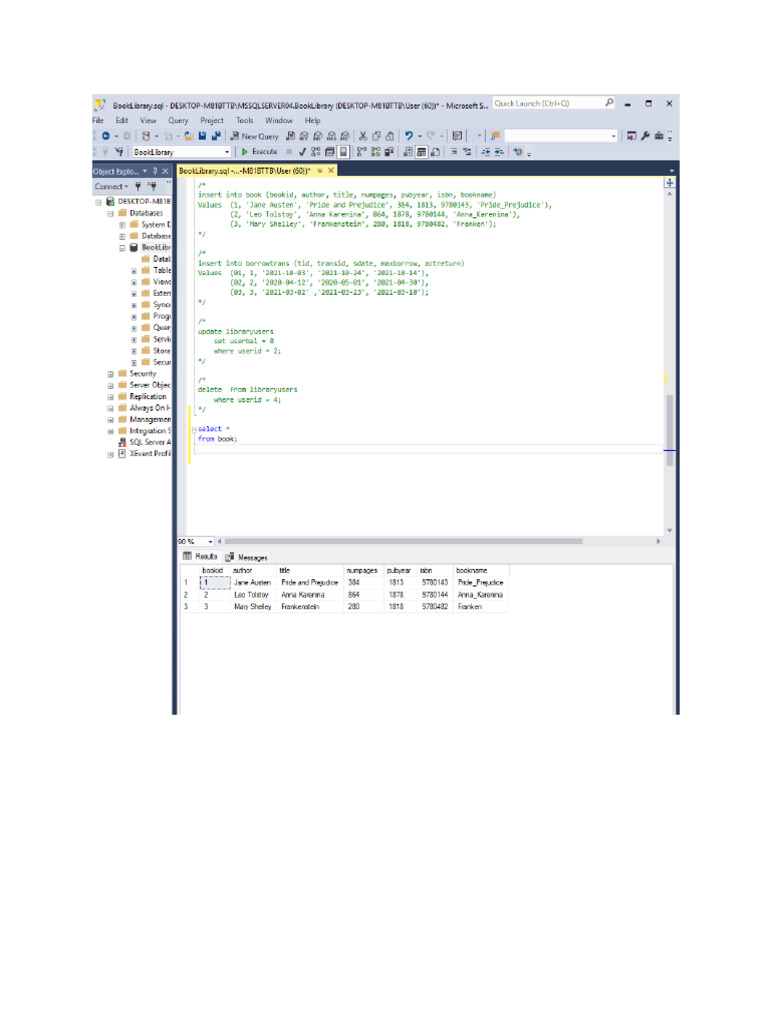Click the Results to Grid icon

click(x=422, y=152)
